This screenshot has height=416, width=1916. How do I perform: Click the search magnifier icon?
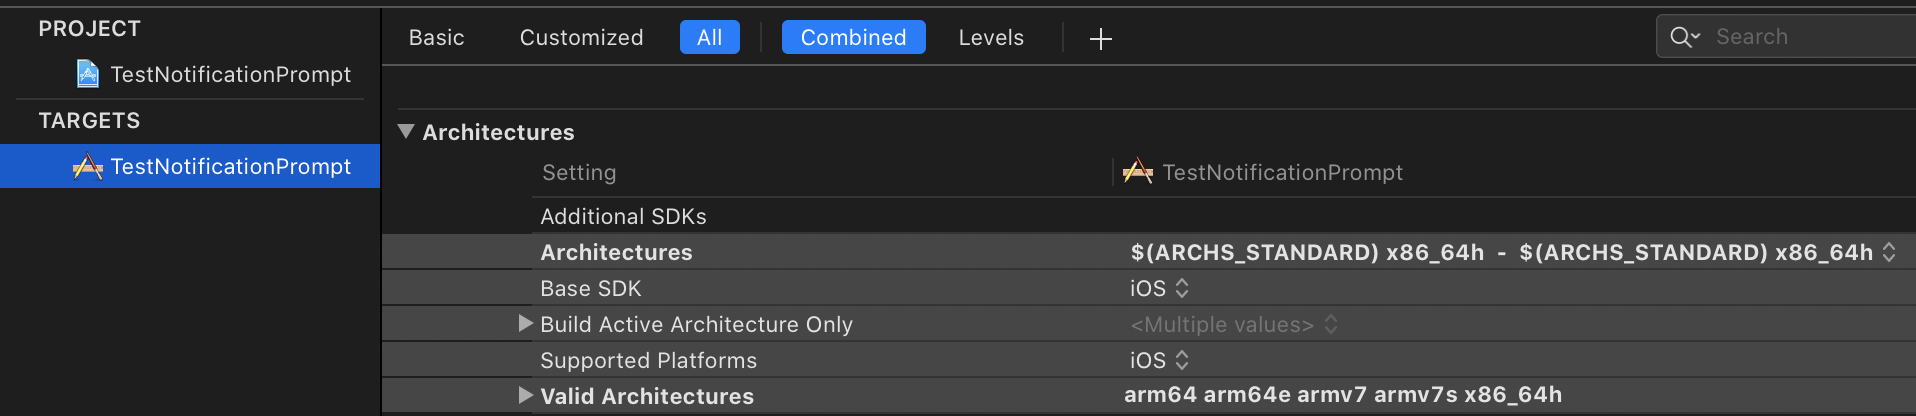[1684, 37]
